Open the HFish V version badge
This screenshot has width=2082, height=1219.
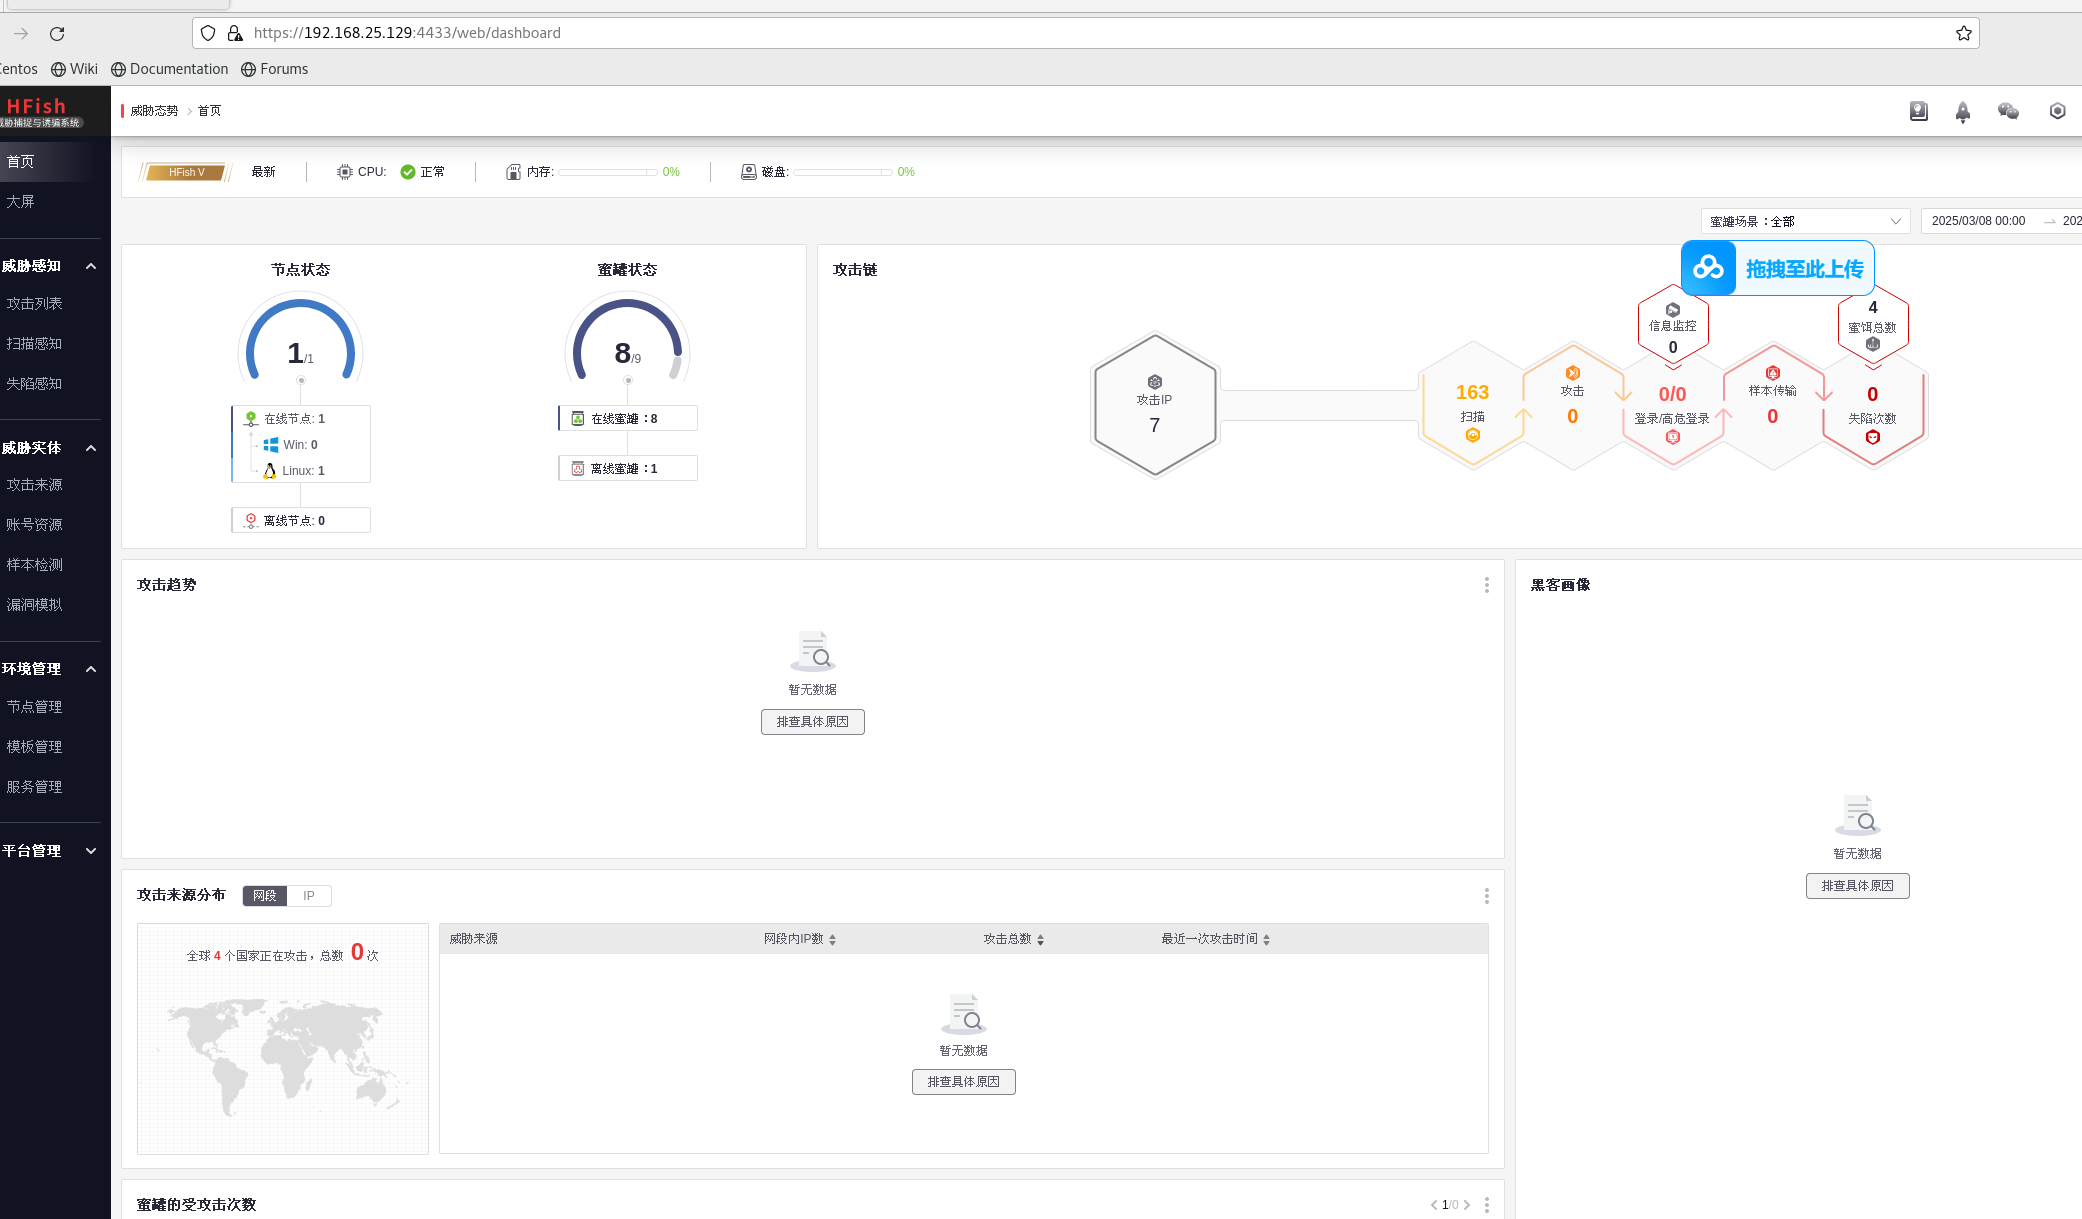click(186, 172)
